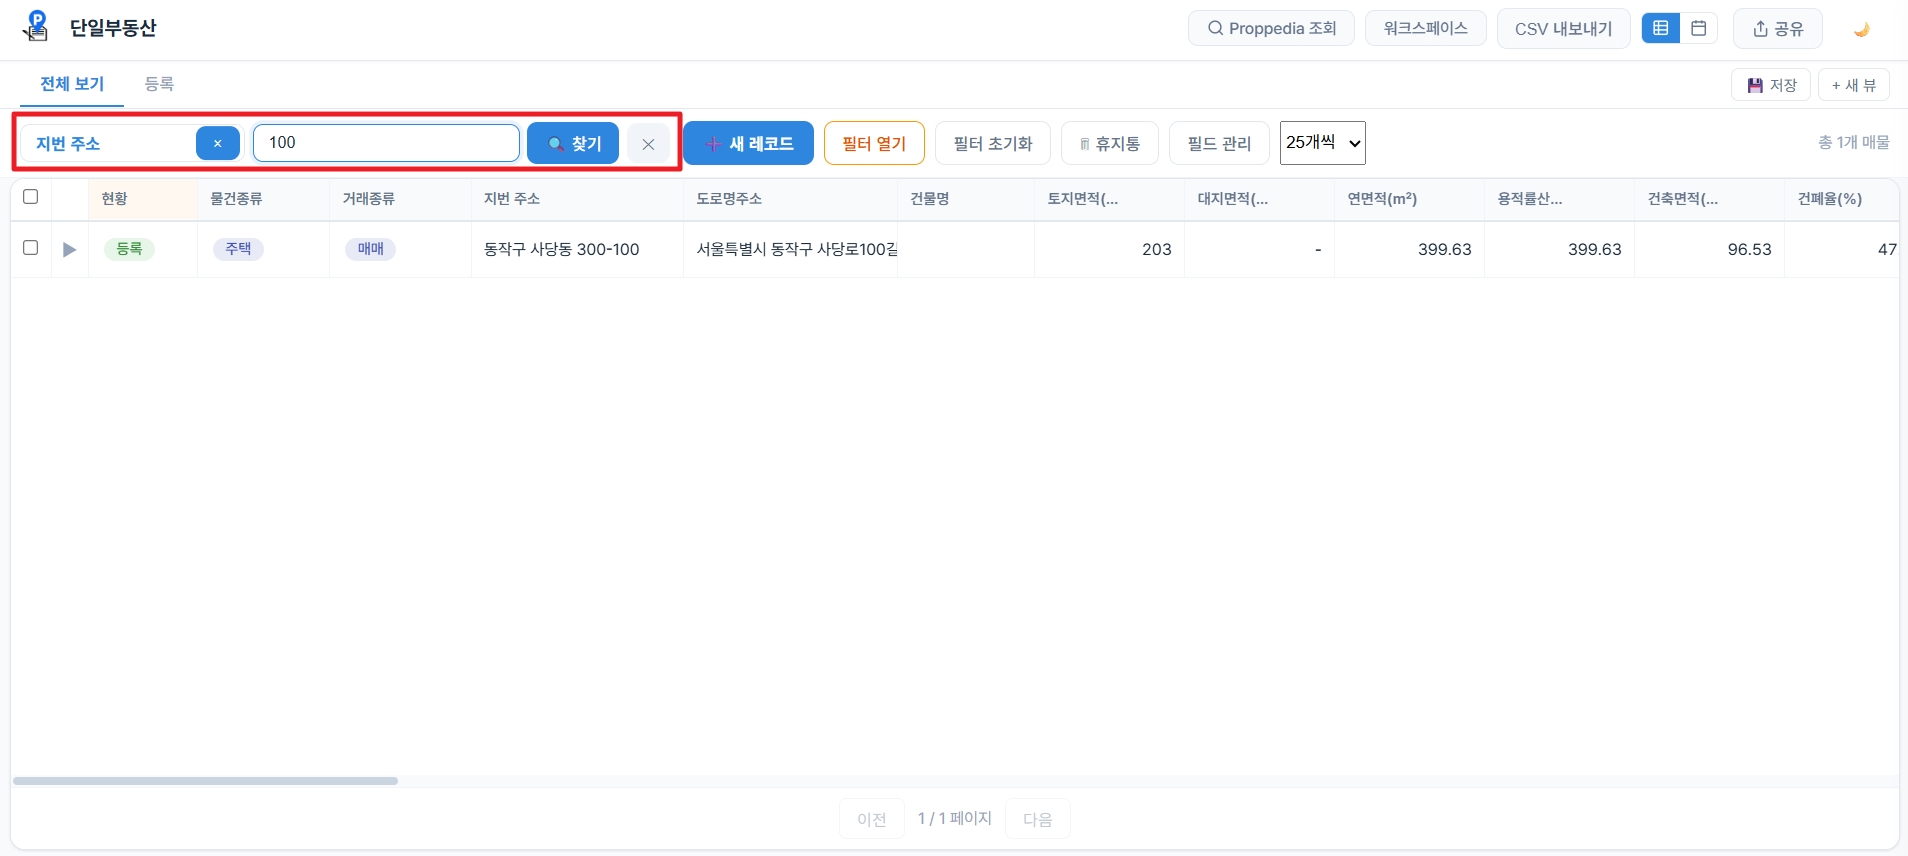Click 건물명 column header
Image resolution: width=1908 pixels, height=856 pixels.
pyautogui.click(x=966, y=199)
